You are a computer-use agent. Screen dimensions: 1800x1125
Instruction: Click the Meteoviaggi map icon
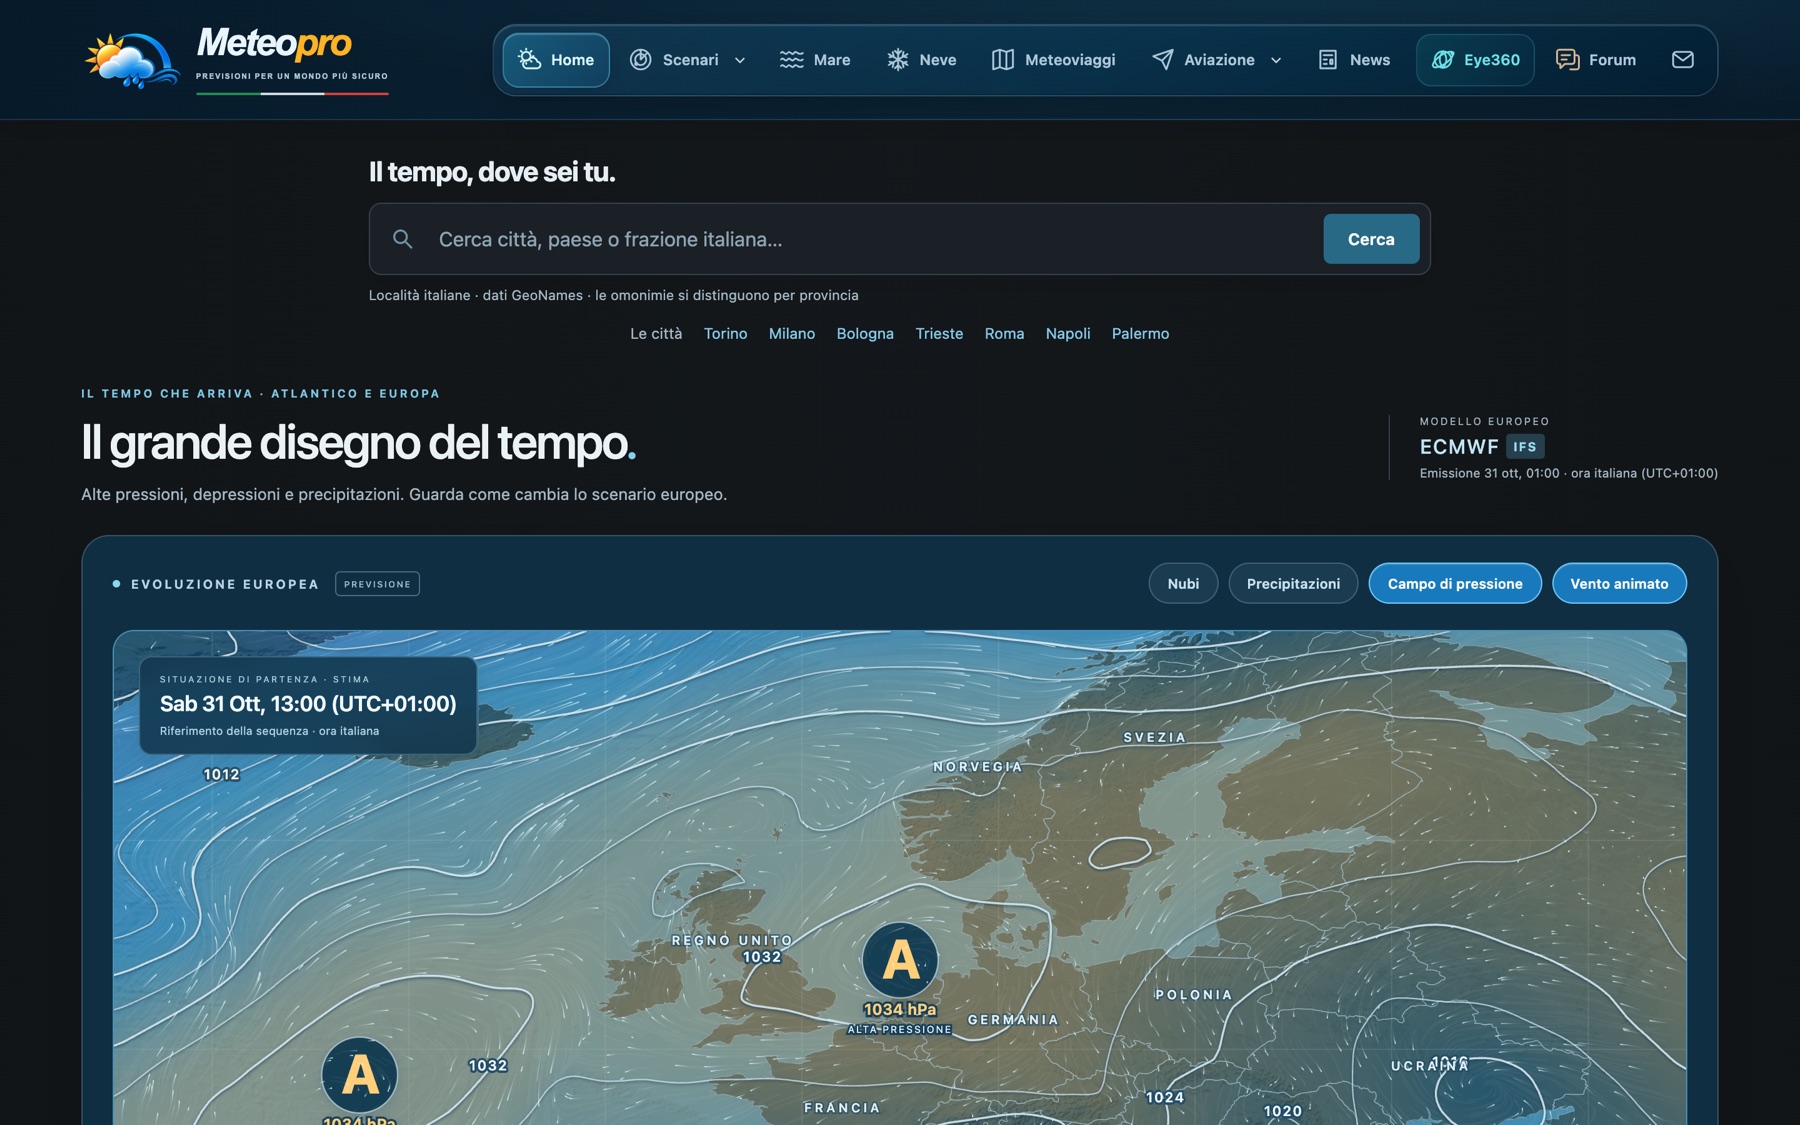[x=1003, y=60]
